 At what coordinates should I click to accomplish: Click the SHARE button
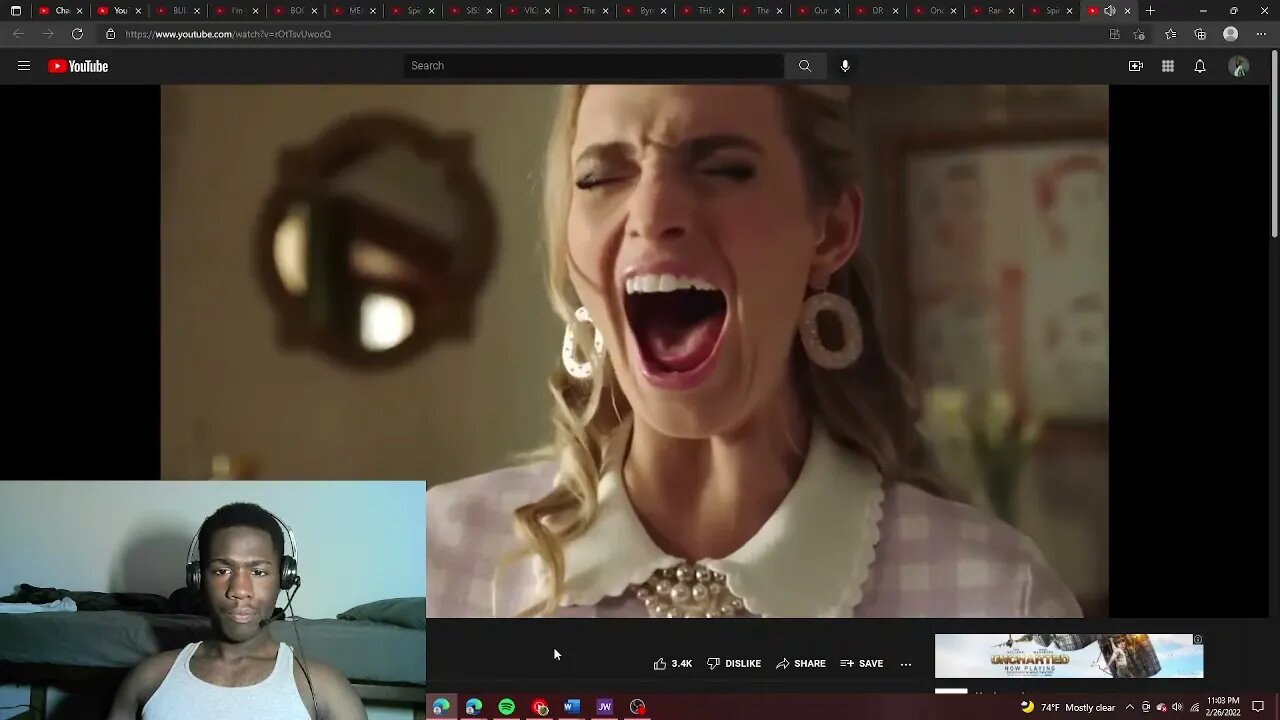coord(801,664)
